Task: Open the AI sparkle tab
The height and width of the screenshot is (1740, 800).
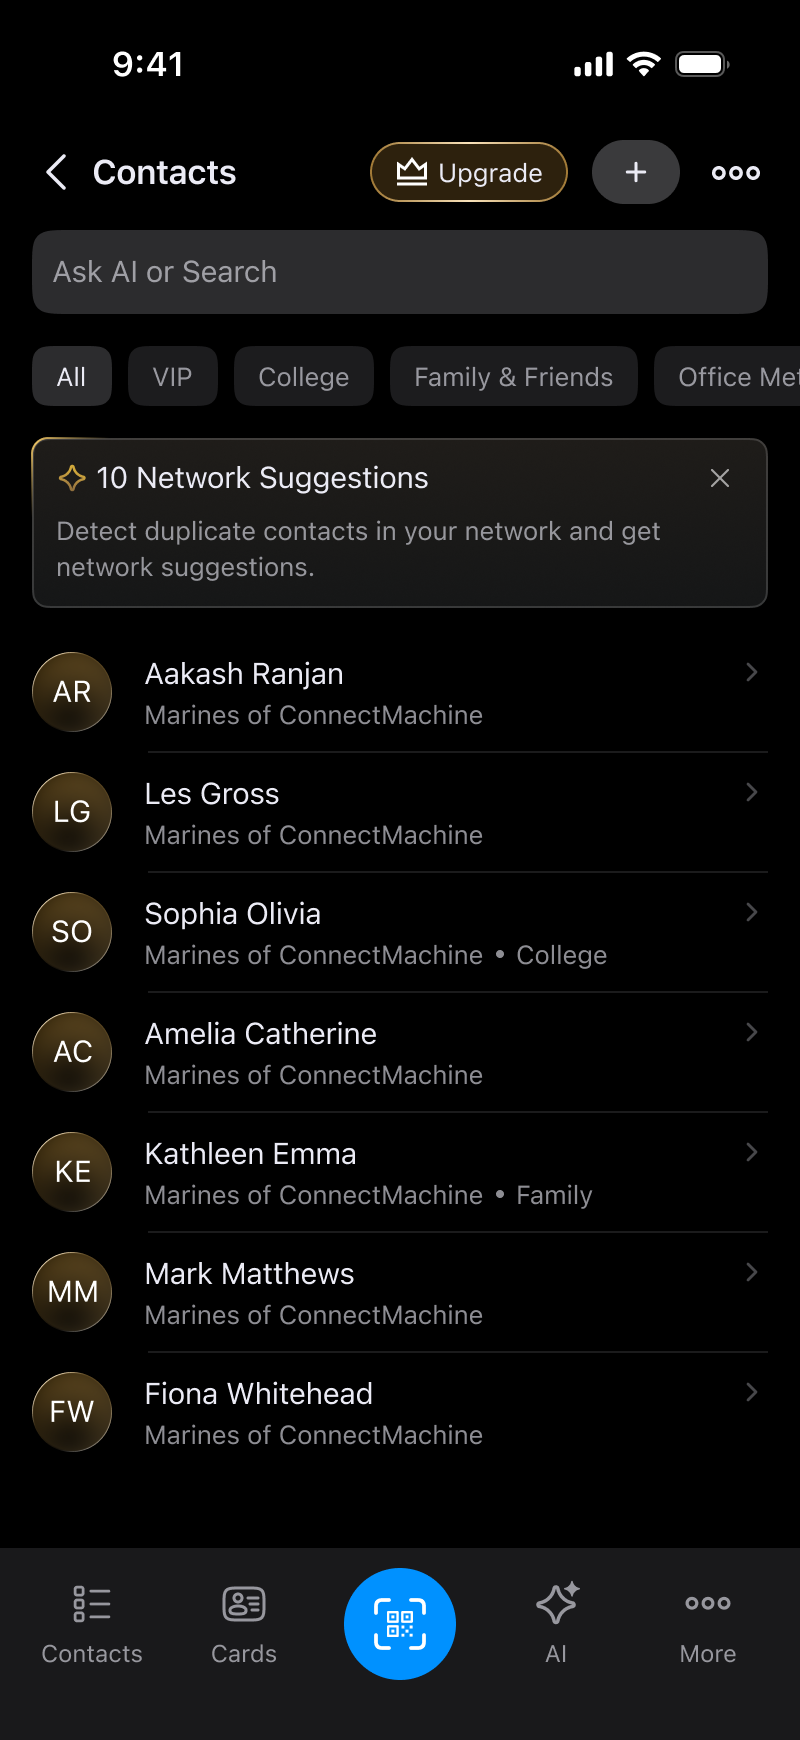Action: [556, 1621]
